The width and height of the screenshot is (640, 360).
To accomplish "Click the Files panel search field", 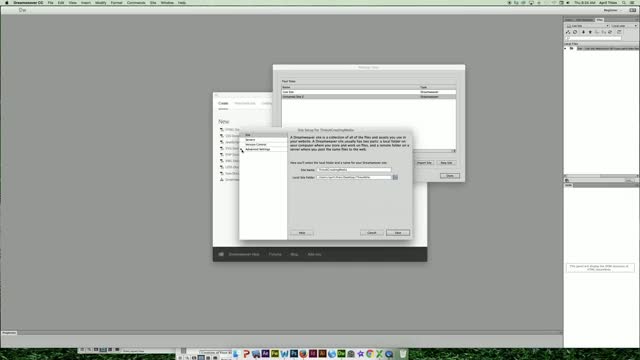I will (x=593, y=38).
